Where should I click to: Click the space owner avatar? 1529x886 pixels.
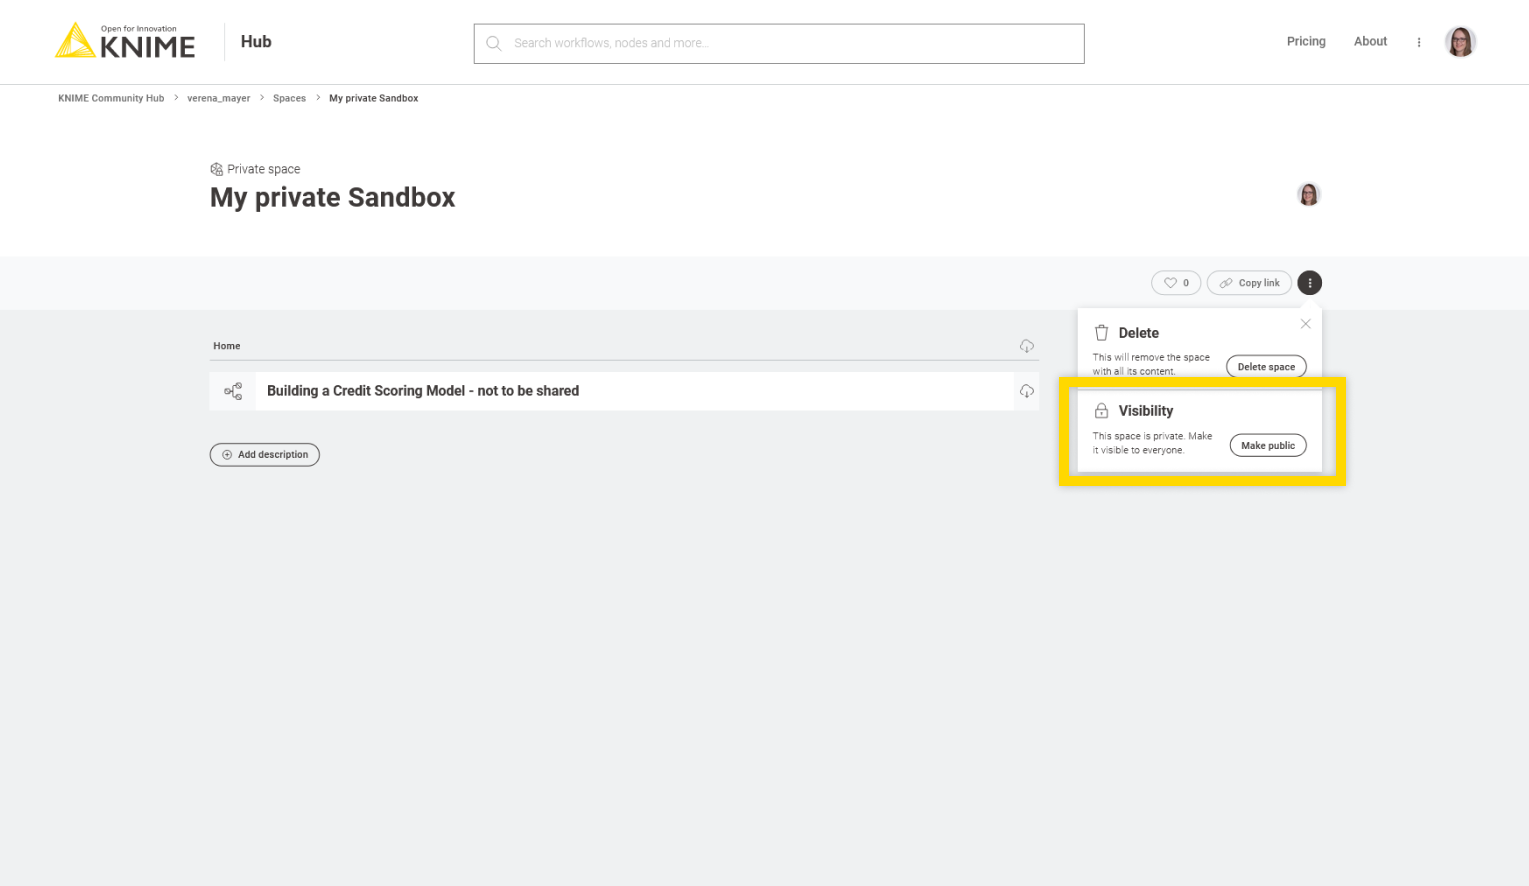[1308, 195]
